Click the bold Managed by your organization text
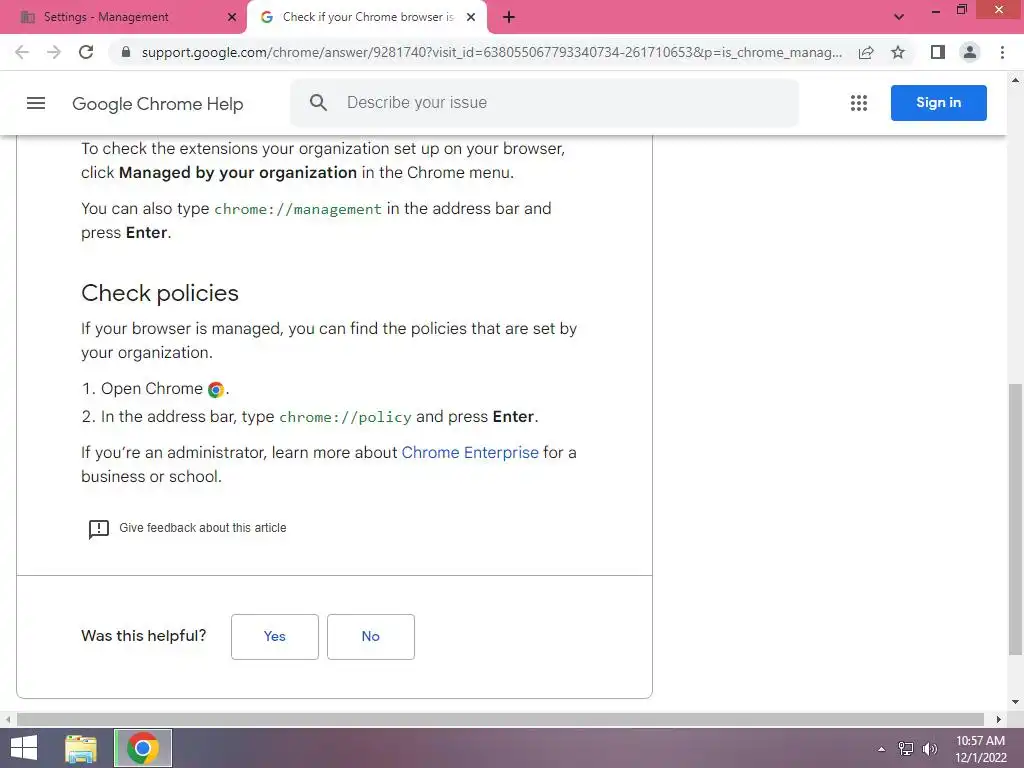This screenshot has width=1024, height=768. click(238, 172)
